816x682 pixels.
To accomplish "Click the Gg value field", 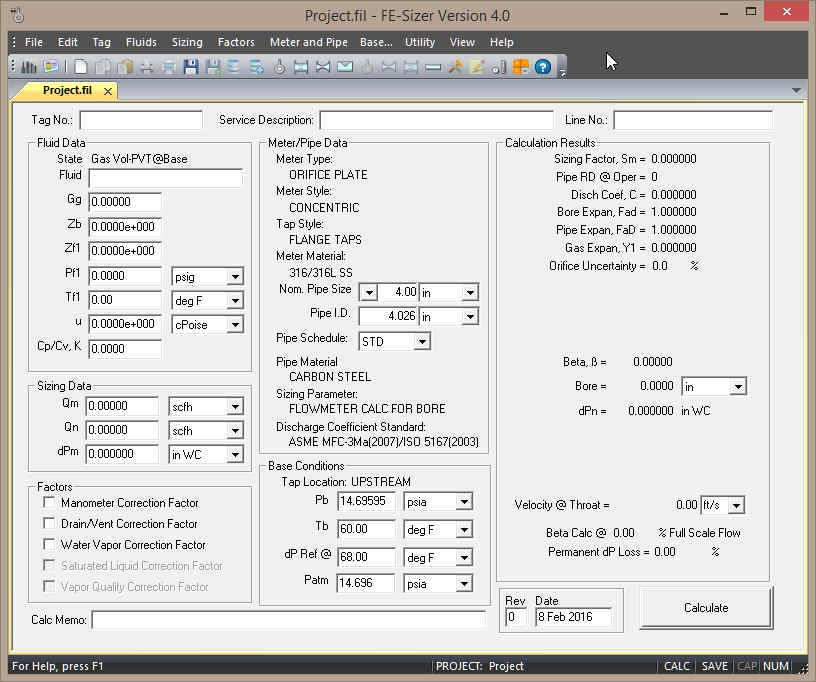I will pyautogui.click(x=125, y=201).
